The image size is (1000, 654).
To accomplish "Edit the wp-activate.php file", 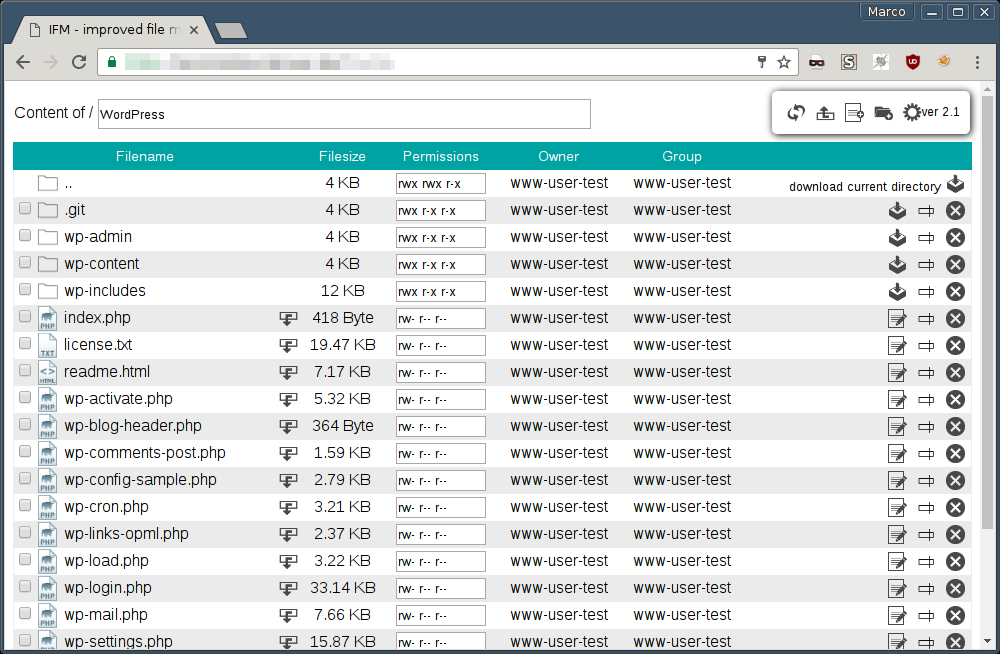I will (897, 399).
